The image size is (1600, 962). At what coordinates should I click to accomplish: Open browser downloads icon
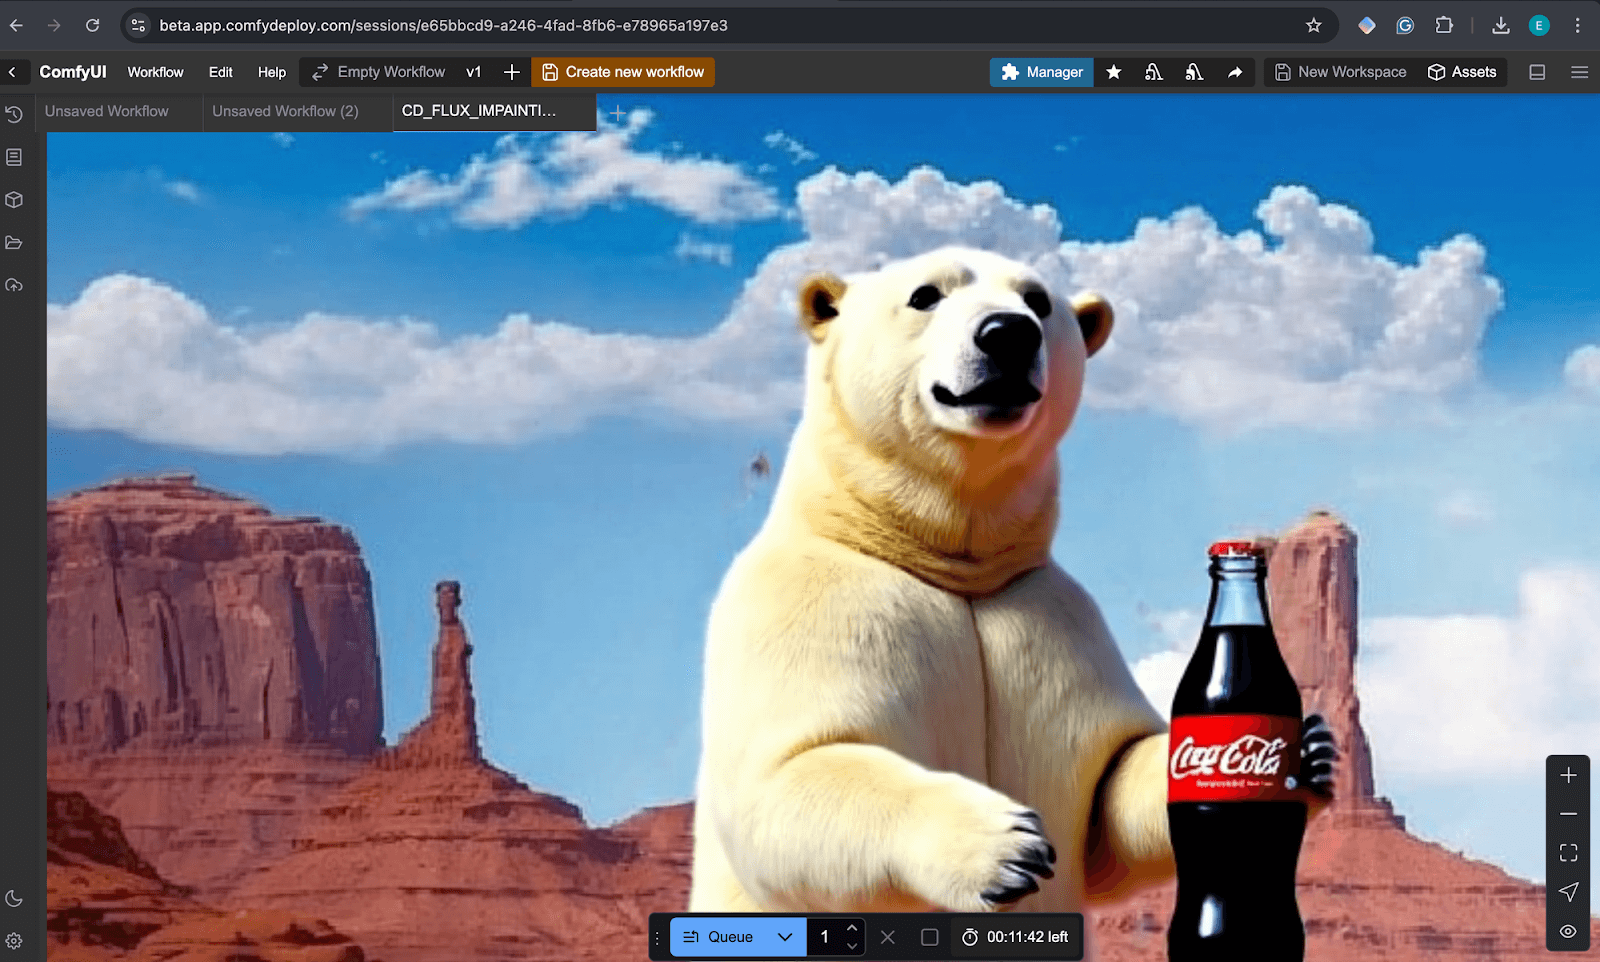[x=1501, y=25]
